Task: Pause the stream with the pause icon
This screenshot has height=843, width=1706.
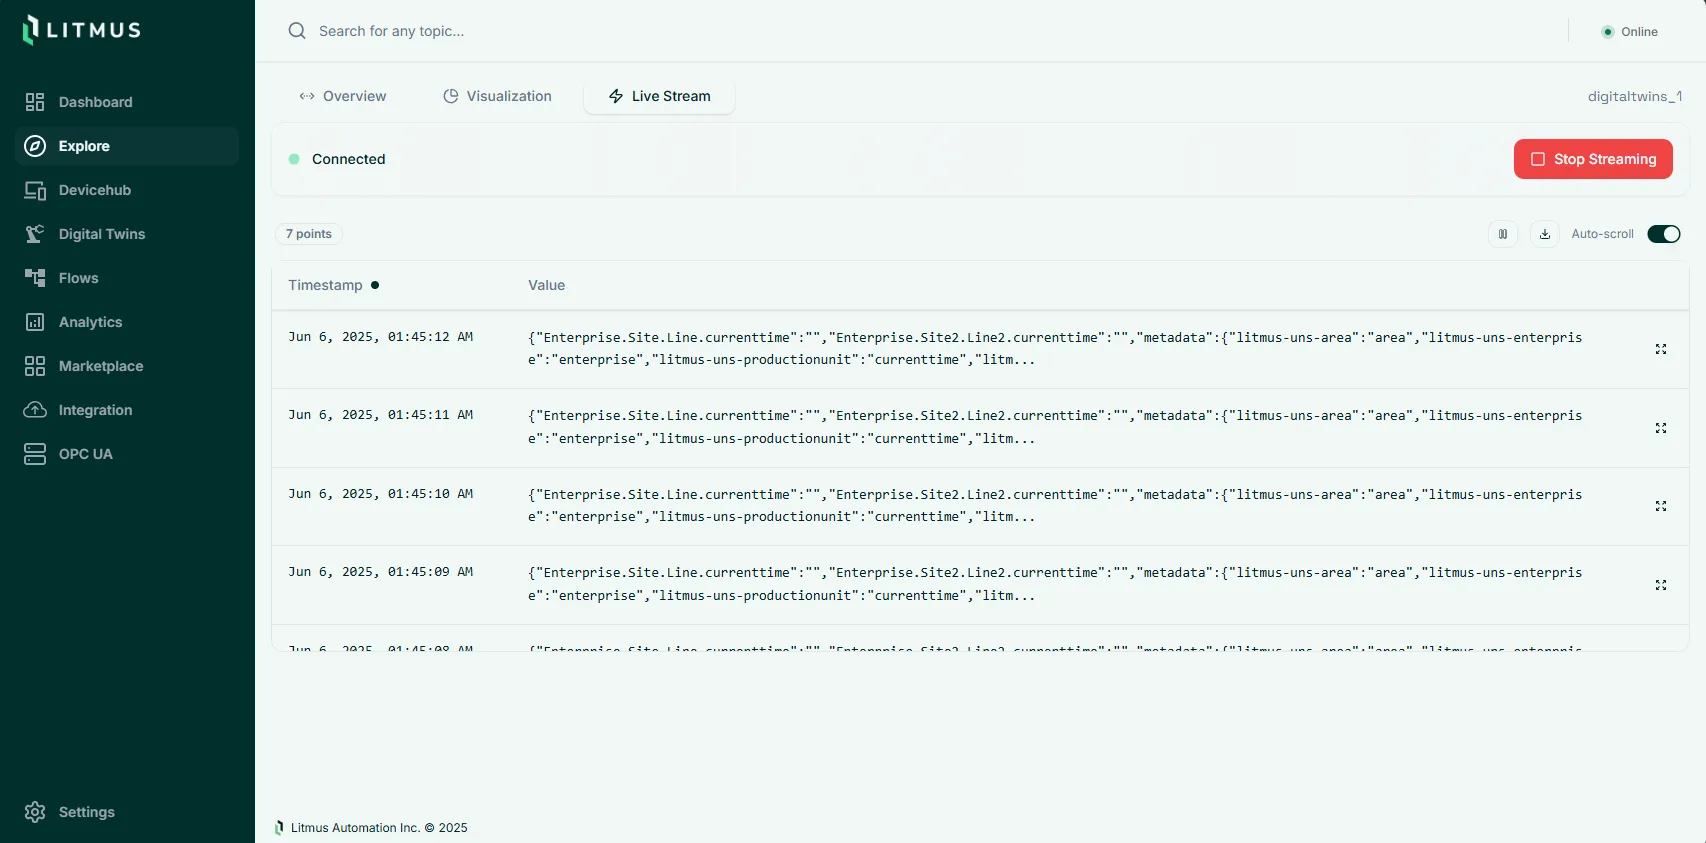Action: [1503, 234]
